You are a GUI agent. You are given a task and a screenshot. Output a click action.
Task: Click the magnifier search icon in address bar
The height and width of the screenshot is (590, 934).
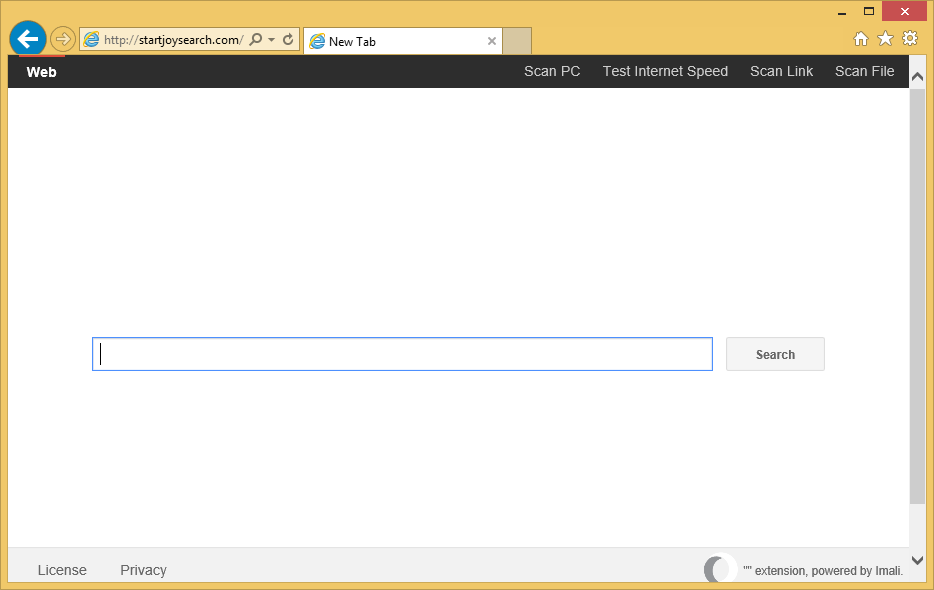click(256, 40)
